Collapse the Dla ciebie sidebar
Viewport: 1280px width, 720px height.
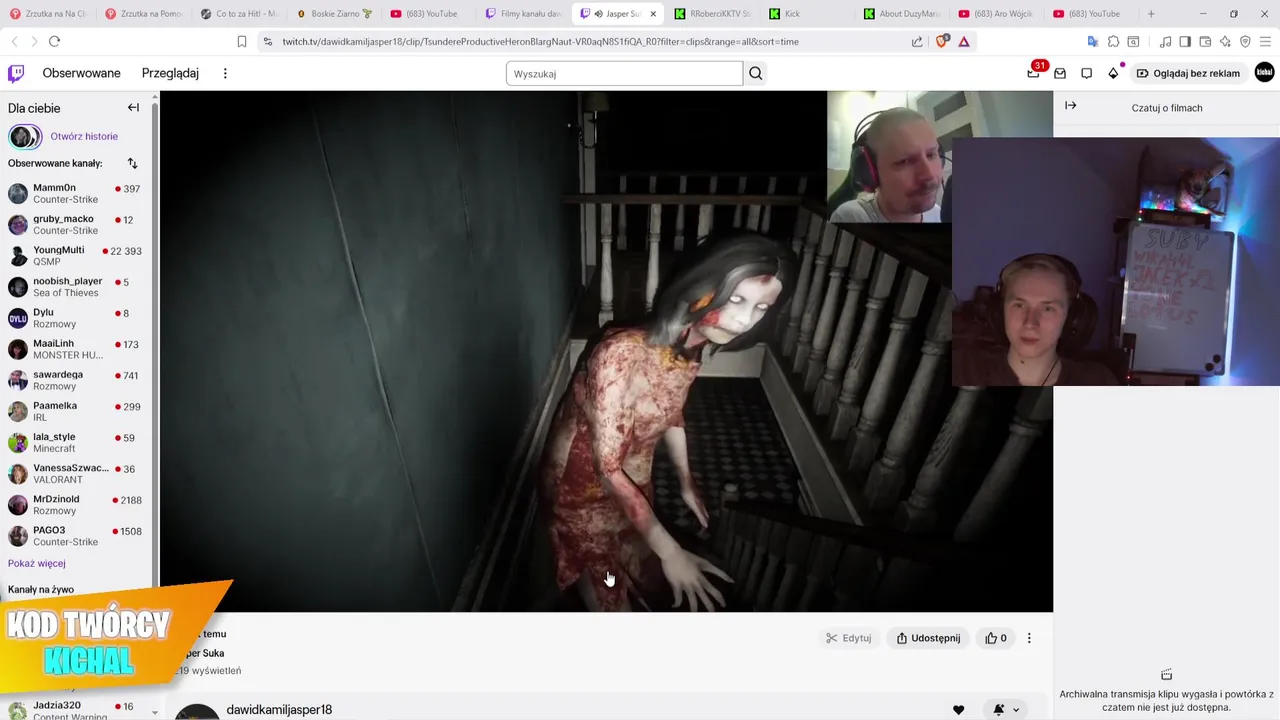click(133, 108)
